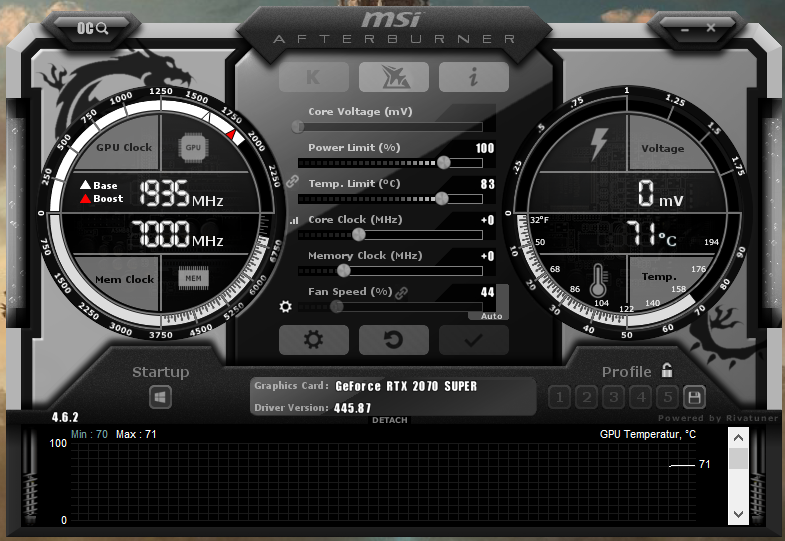The height and width of the screenshot is (541, 785).
Task: Click the Max : 71 graph value
Action: point(136,434)
